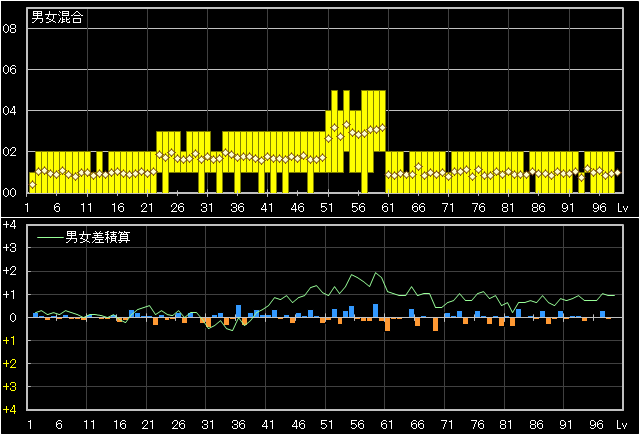The width and height of the screenshot is (640, 435).
Task: Select the white +1 y-axis label of 男女差積算 chart
Action: pyautogui.click(x=9, y=294)
